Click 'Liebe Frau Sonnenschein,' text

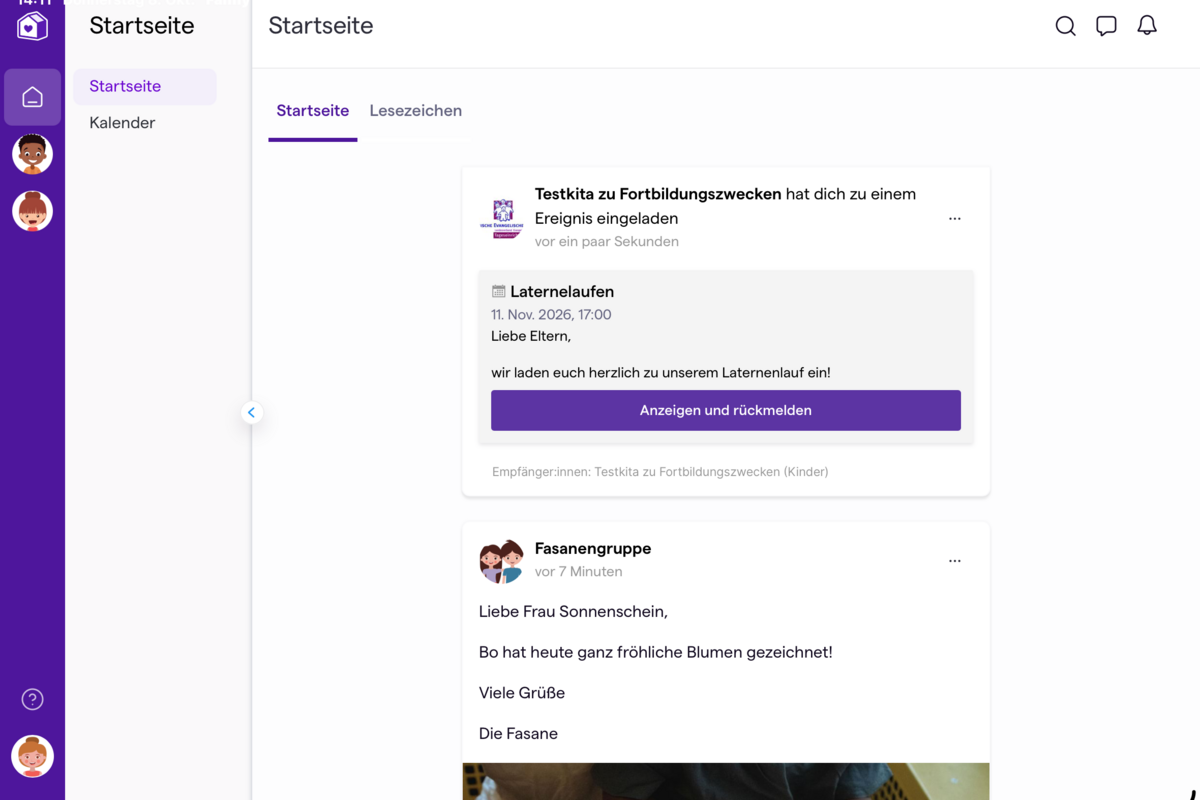click(573, 612)
